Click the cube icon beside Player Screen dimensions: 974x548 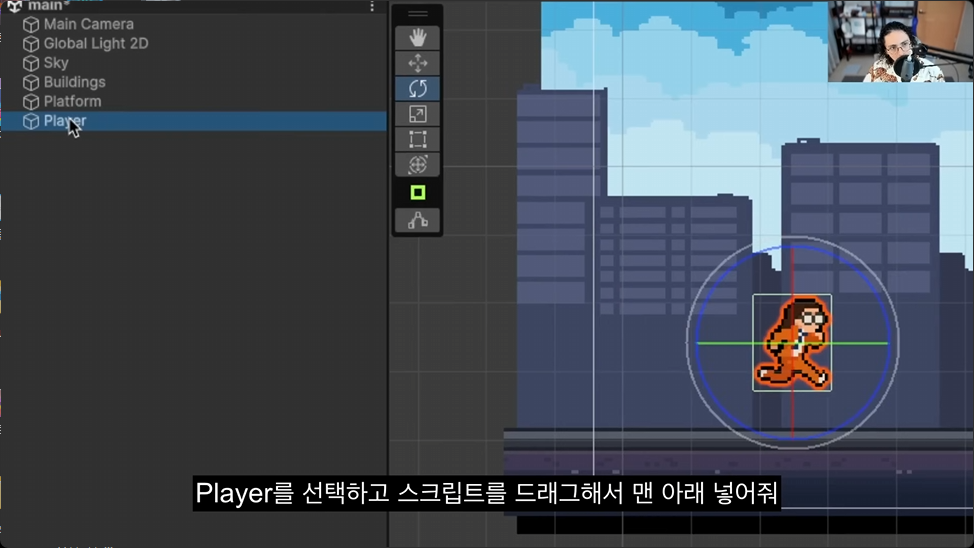(x=30, y=121)
